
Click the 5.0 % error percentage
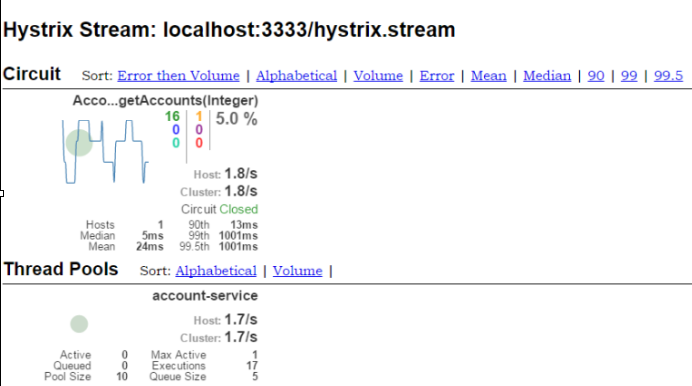click(x=237, y=119)
